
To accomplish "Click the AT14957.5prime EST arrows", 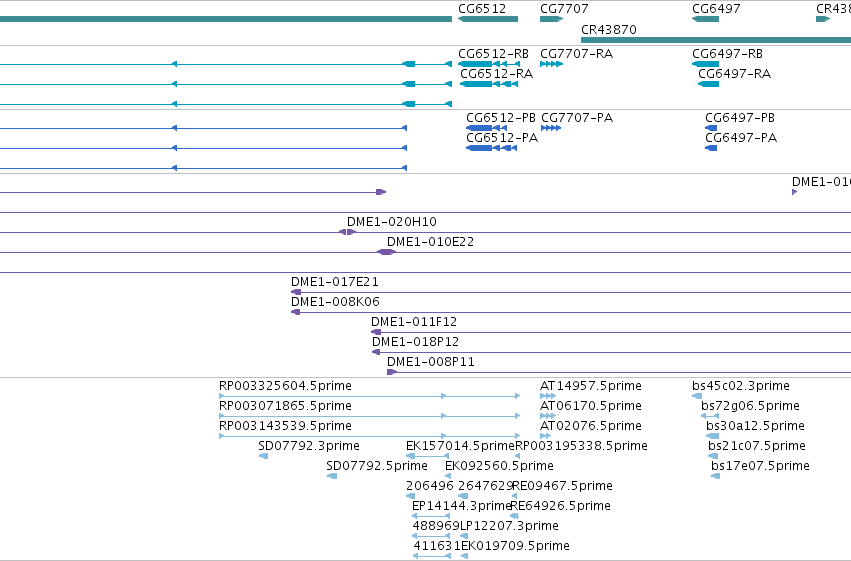I will click(x=548, y=396).
